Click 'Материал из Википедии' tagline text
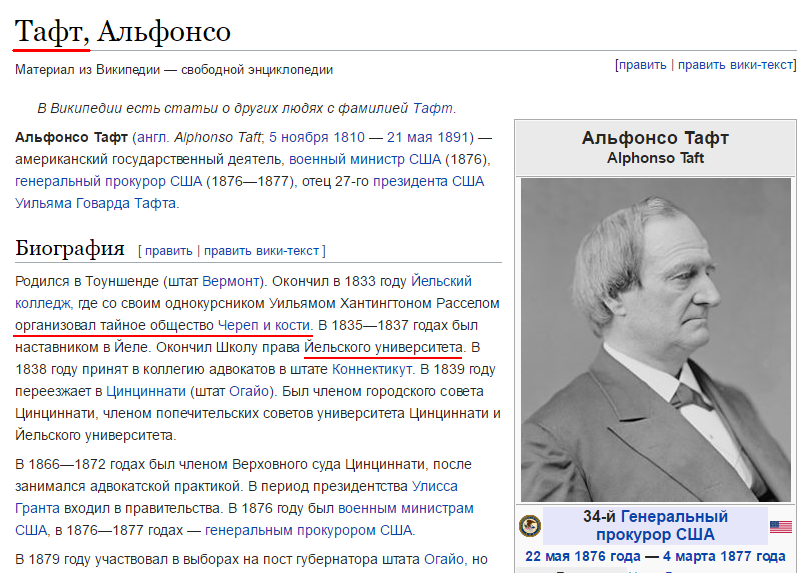 coord(87,69)
